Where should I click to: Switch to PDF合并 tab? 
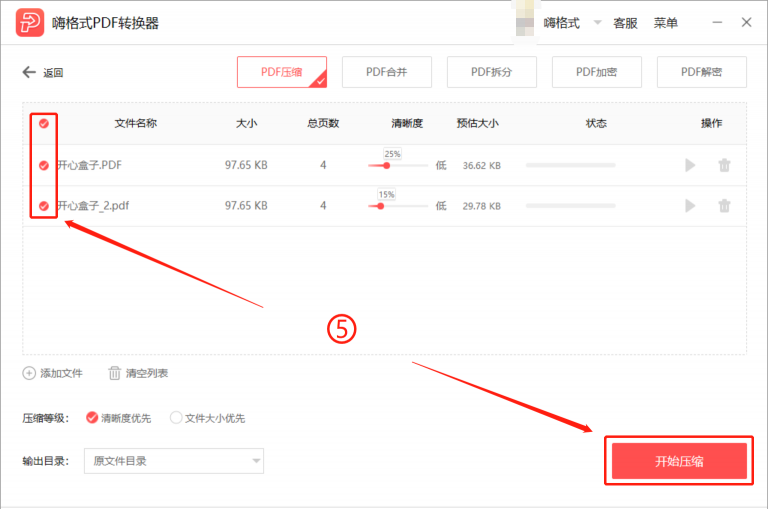(x=386, y=72)
